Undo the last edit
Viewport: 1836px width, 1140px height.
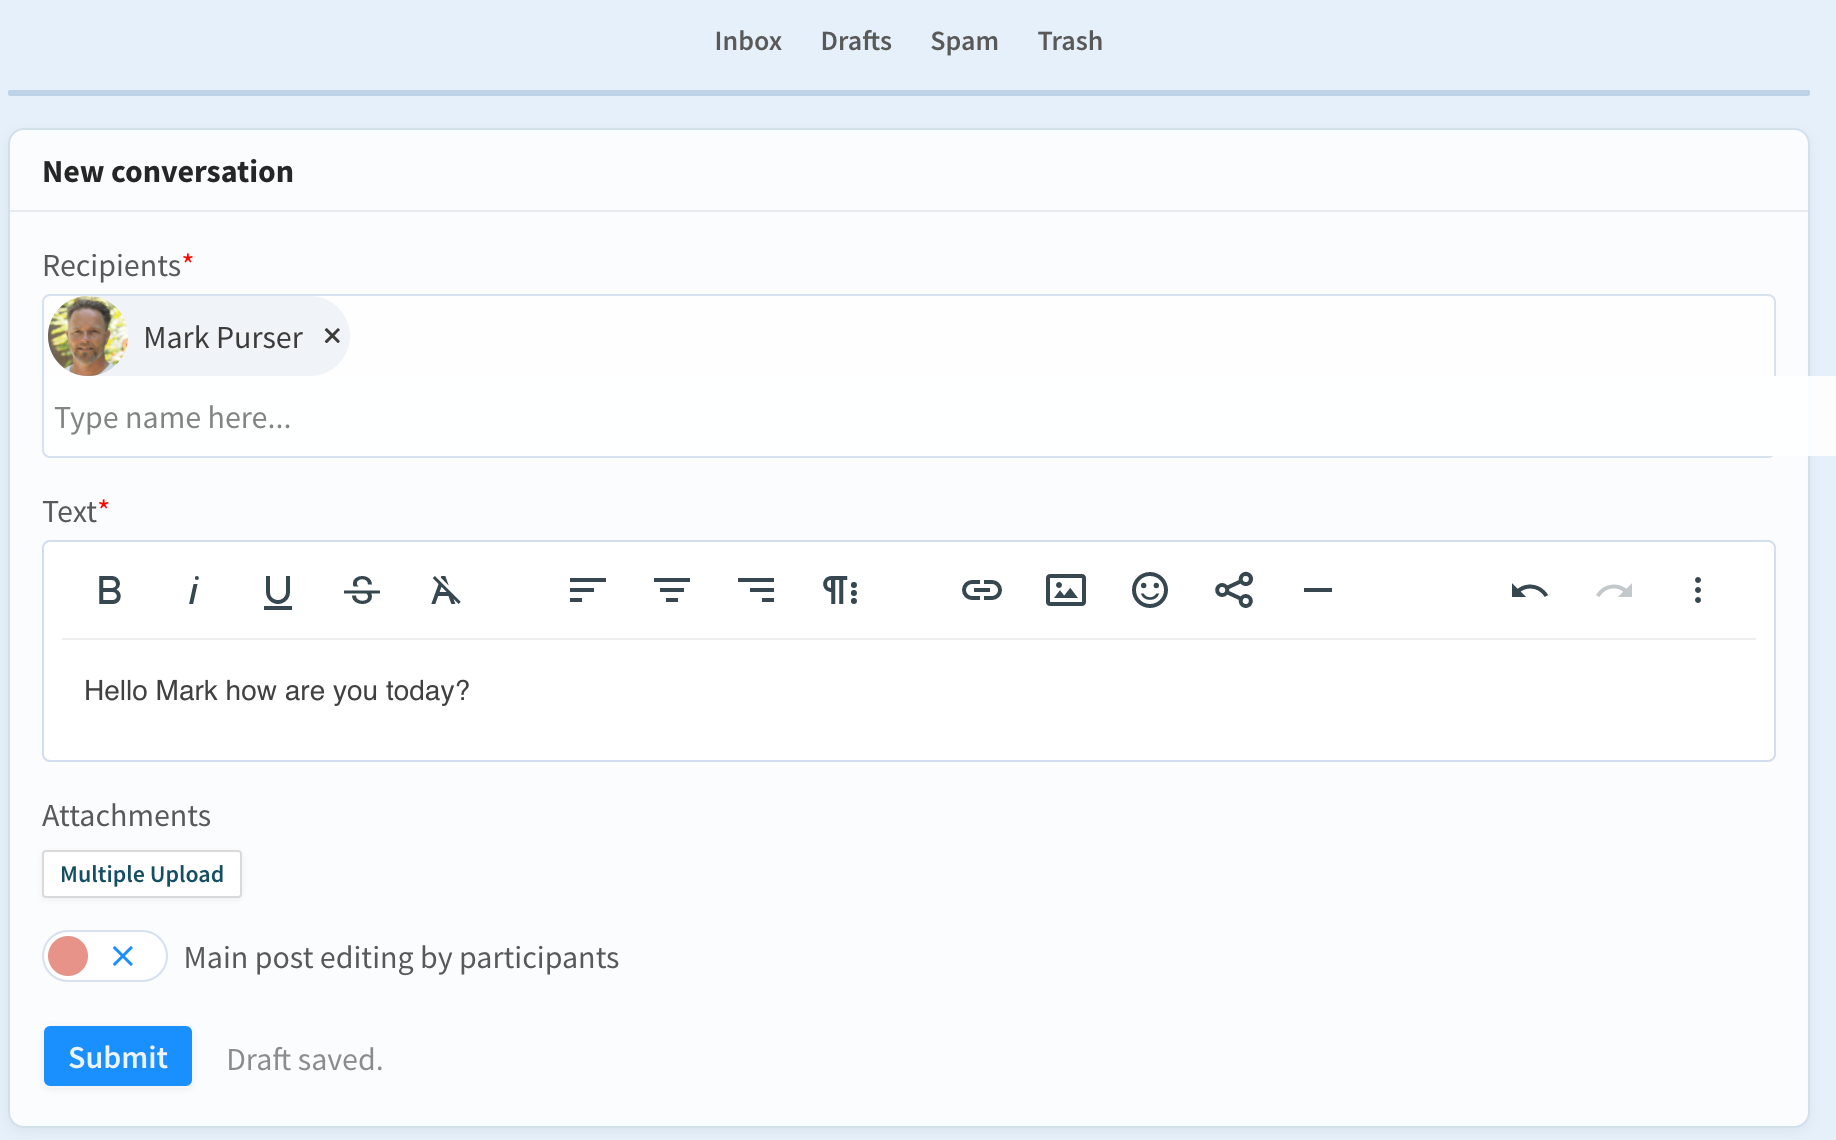[x=1529, y=591]
